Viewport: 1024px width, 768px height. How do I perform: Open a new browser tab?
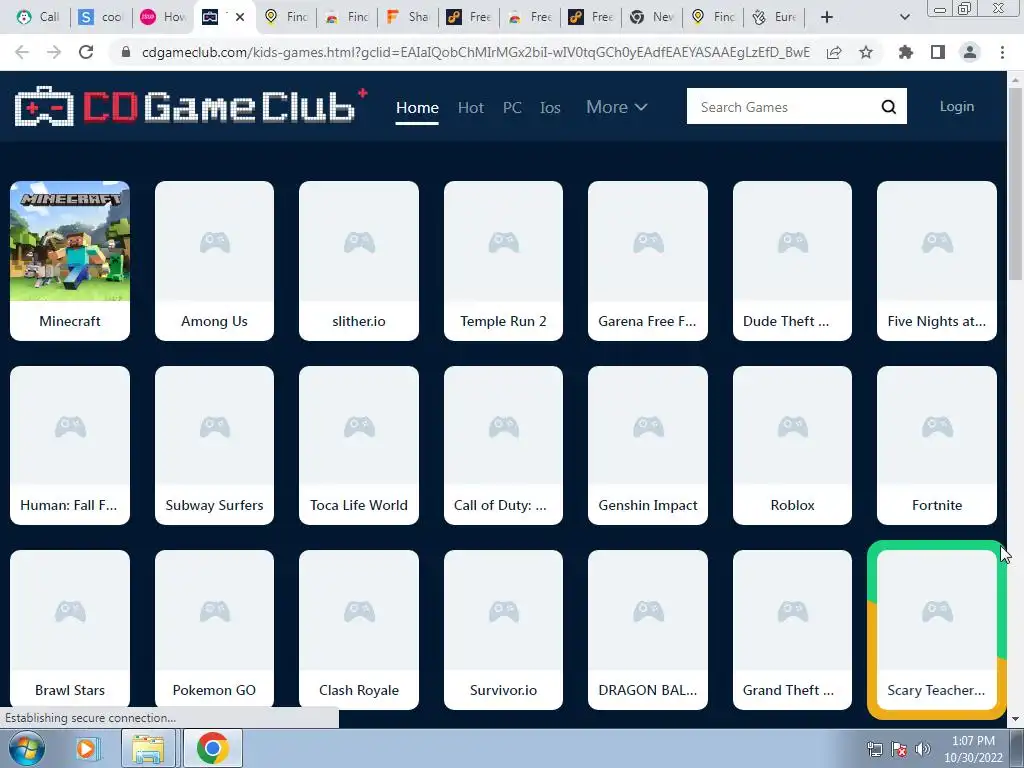[827, 17]
